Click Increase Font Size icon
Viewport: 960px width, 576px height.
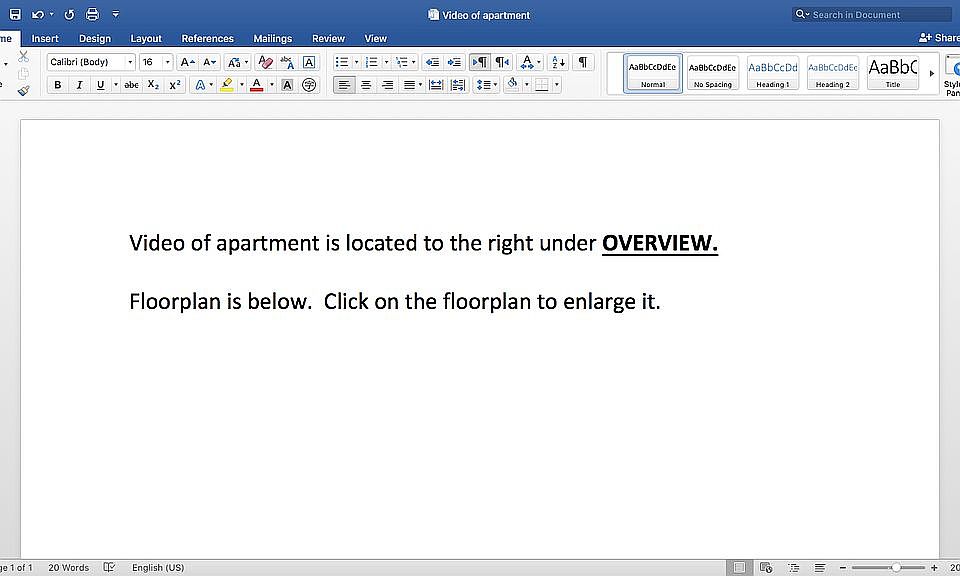[x=187, y=62]
